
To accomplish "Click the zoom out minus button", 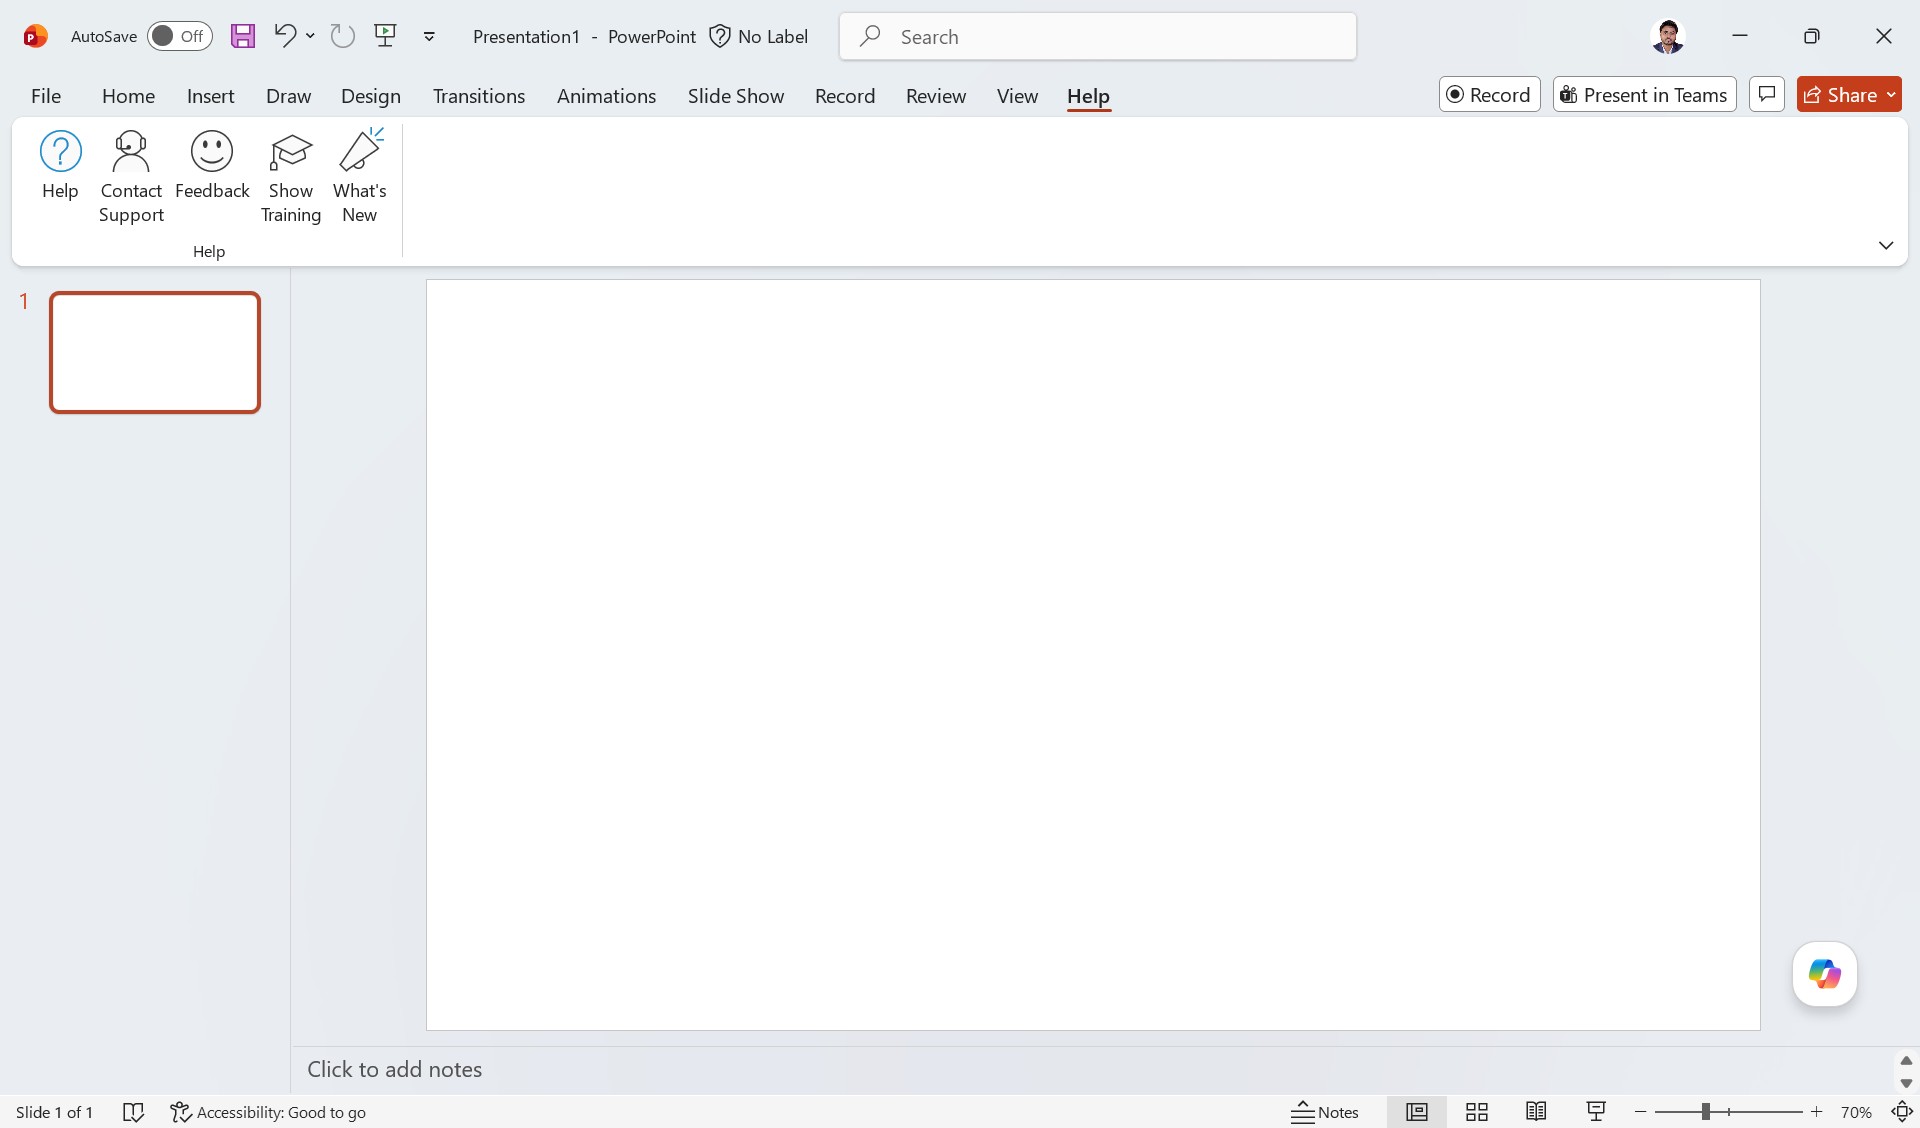I will [1640, 1112].
